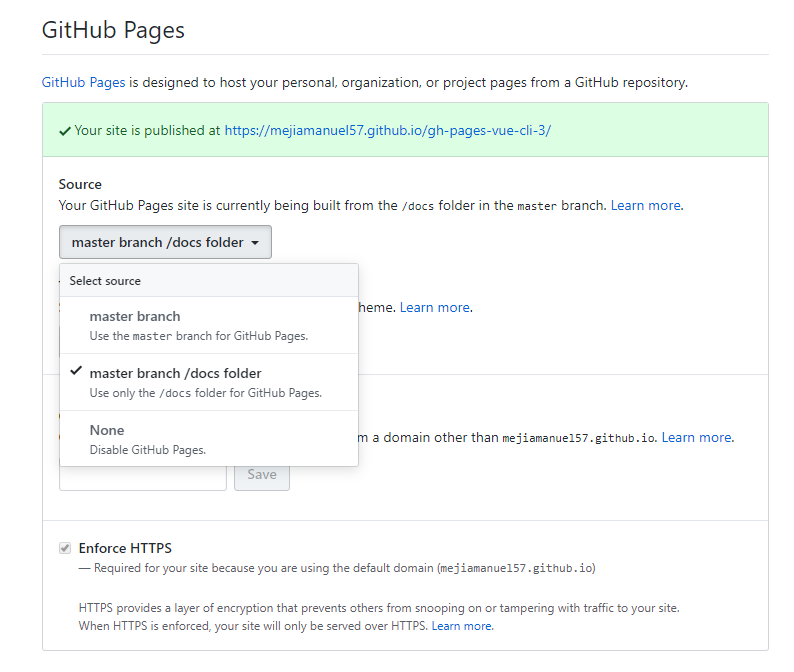Choose master branch /docs folder option
This screenshot has height=672, width=794.
(209, 382)
